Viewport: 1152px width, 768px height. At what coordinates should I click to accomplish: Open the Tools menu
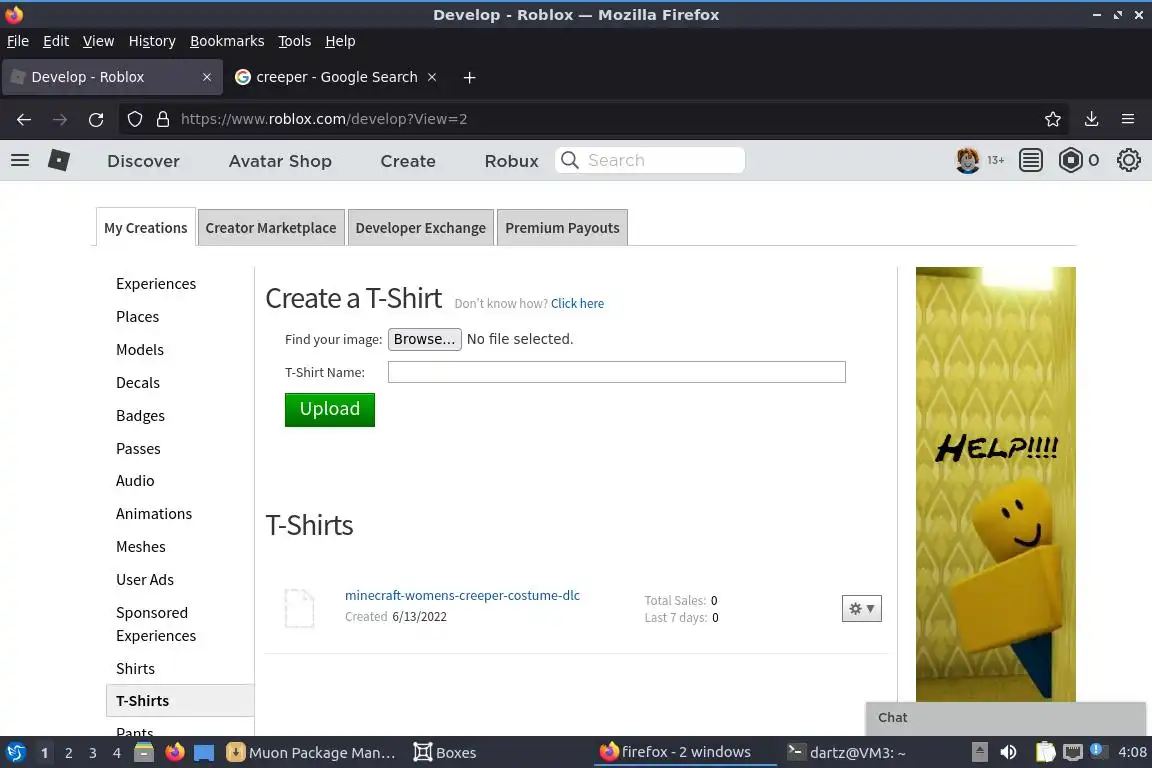click(295, 41)
